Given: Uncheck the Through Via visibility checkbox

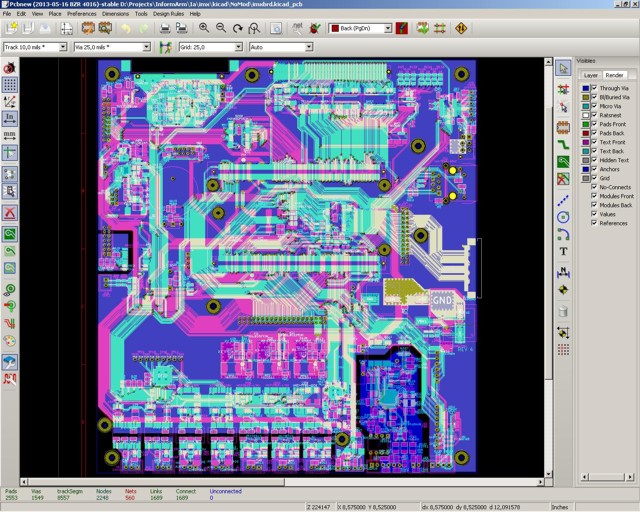Looking at the screenshot, I should (x=594, y=88).
